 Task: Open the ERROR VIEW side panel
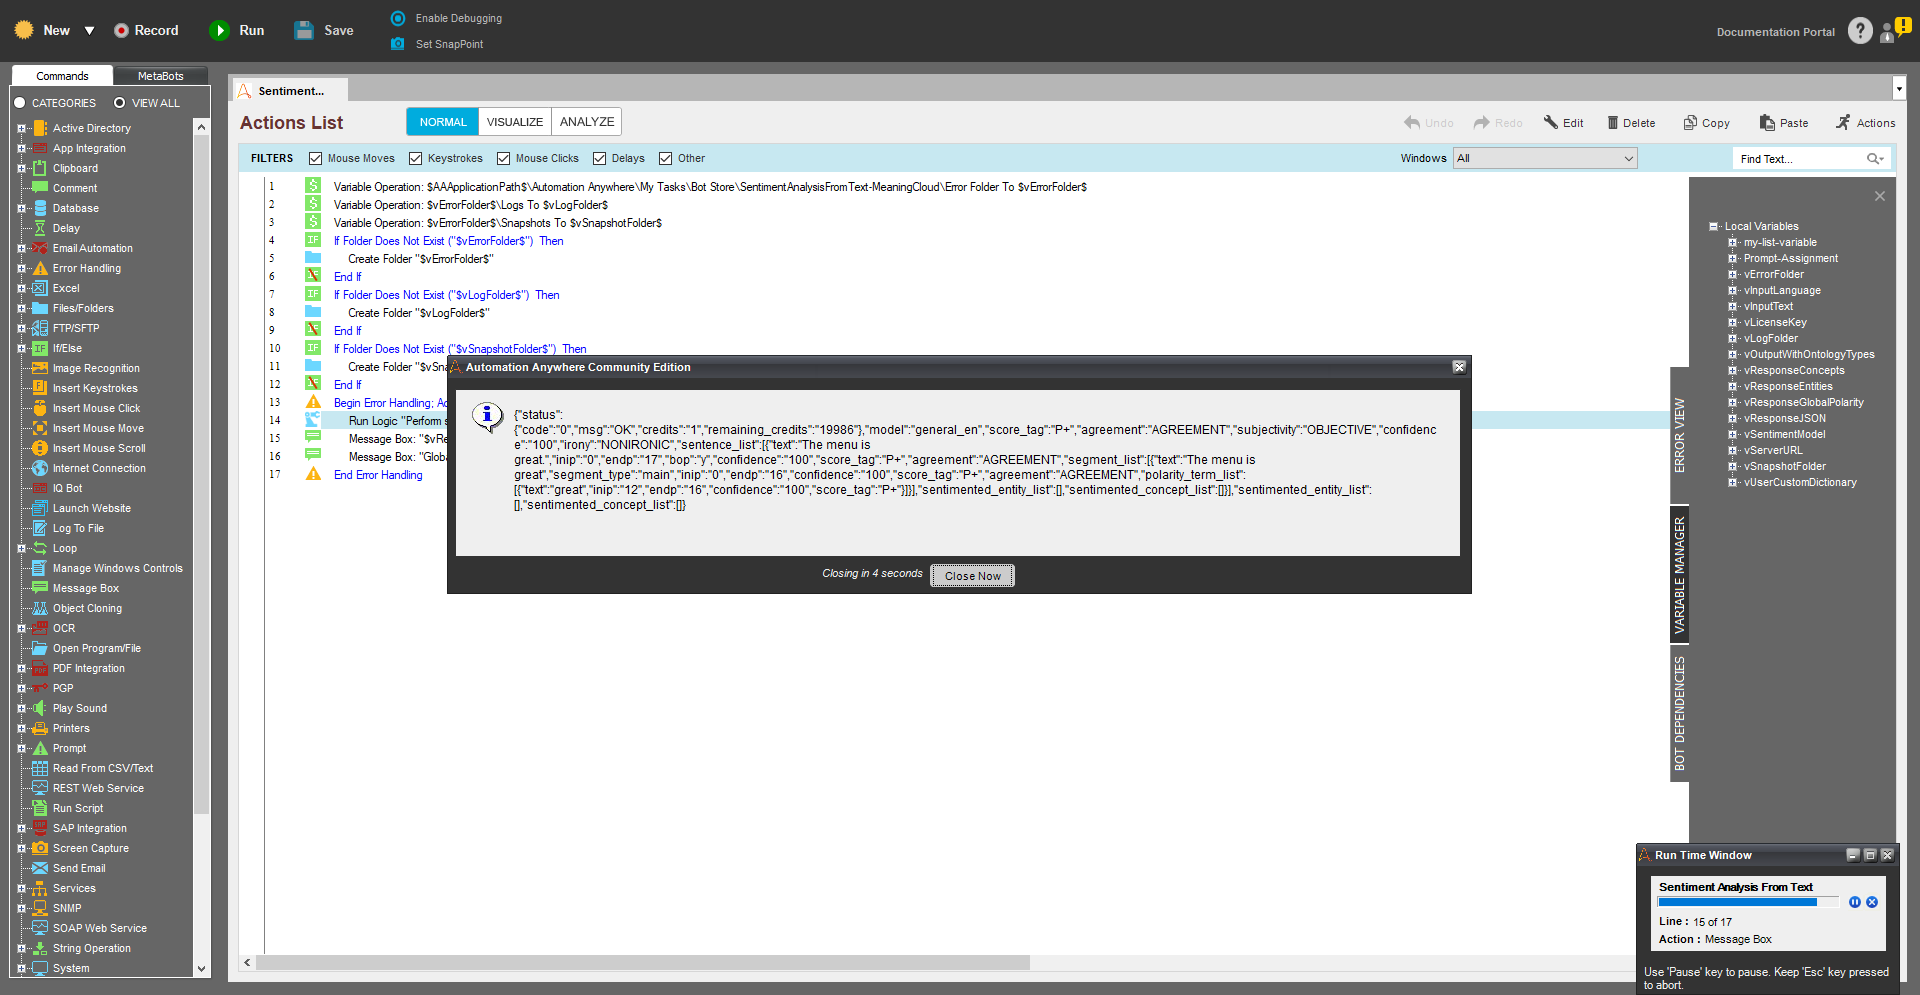tap(1680, 435)
